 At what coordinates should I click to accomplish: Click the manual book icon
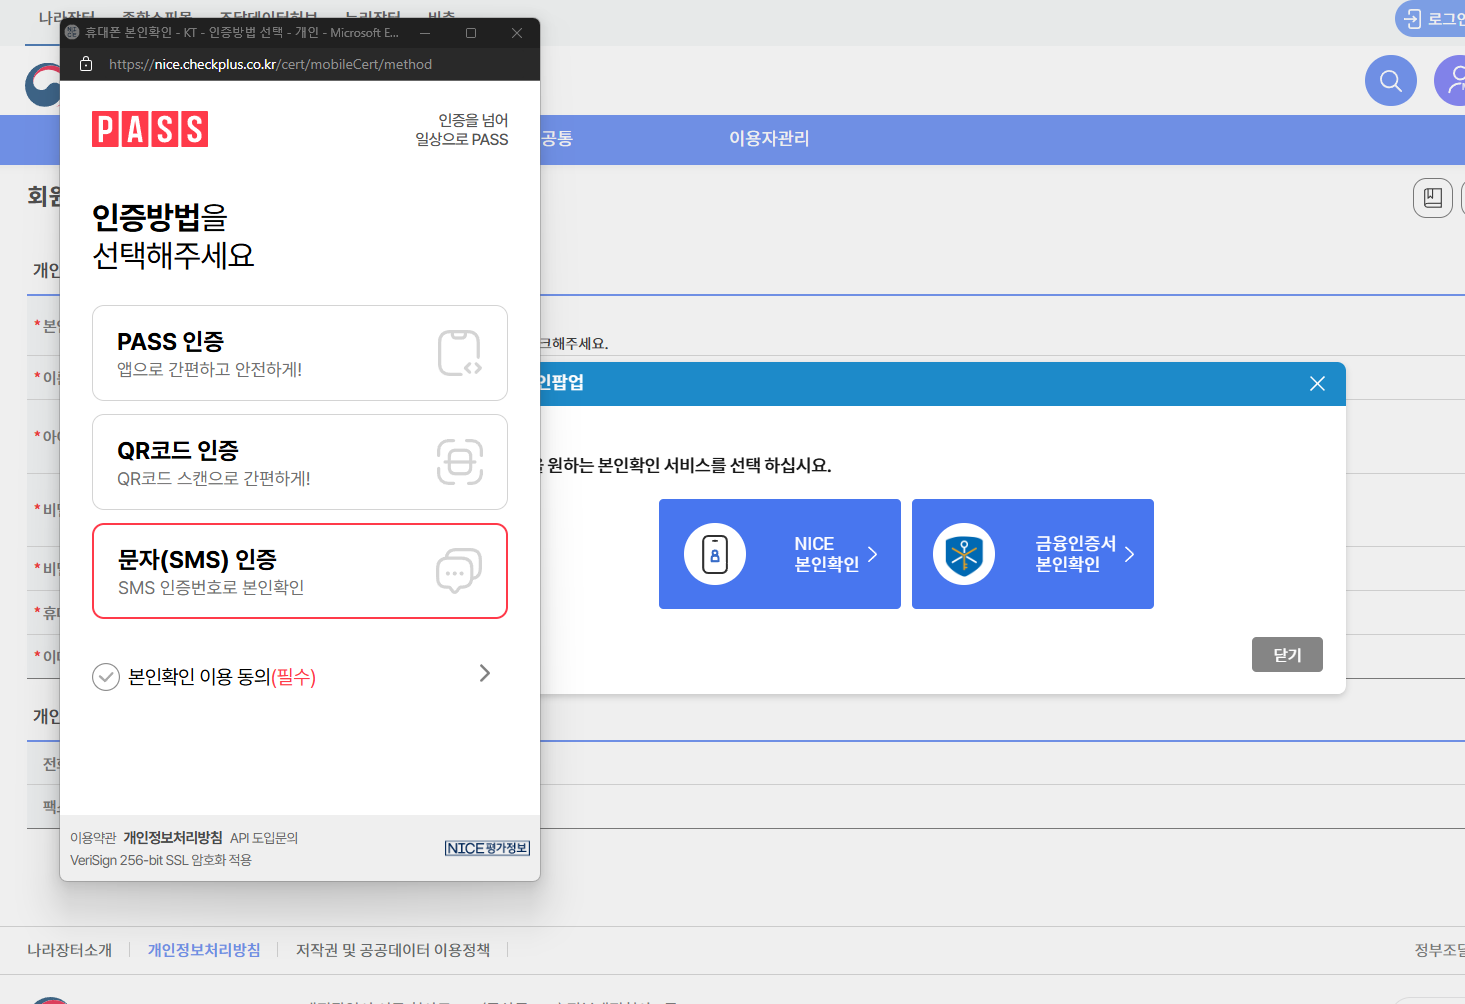pyautogui.click(x=1433, y=198)
